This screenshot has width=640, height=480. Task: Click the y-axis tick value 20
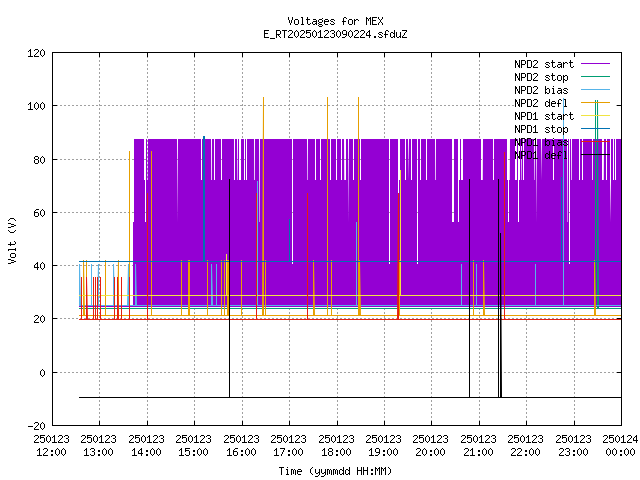[x=40, y=319]
